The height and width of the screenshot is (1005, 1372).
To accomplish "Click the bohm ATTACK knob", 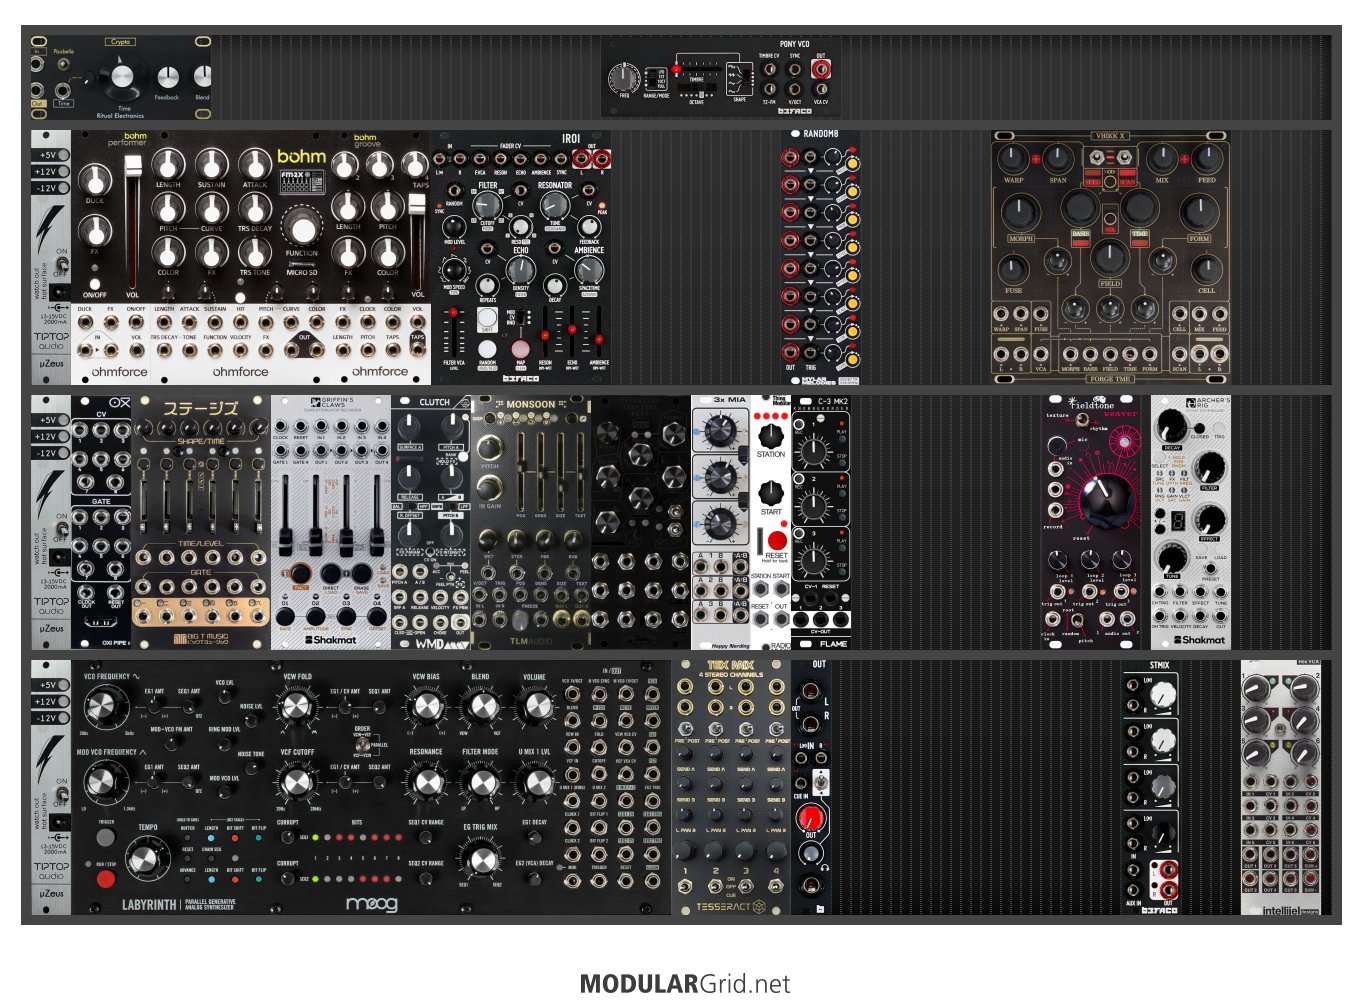I will (255, 164).
